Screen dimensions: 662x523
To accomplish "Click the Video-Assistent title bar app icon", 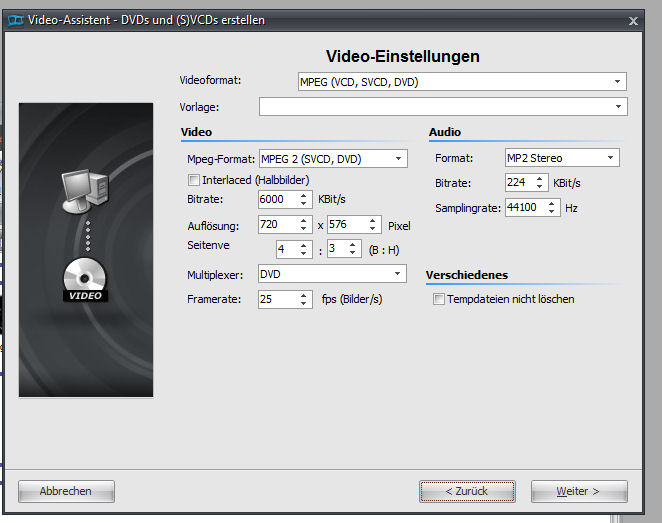I will [x=11, y=20].
